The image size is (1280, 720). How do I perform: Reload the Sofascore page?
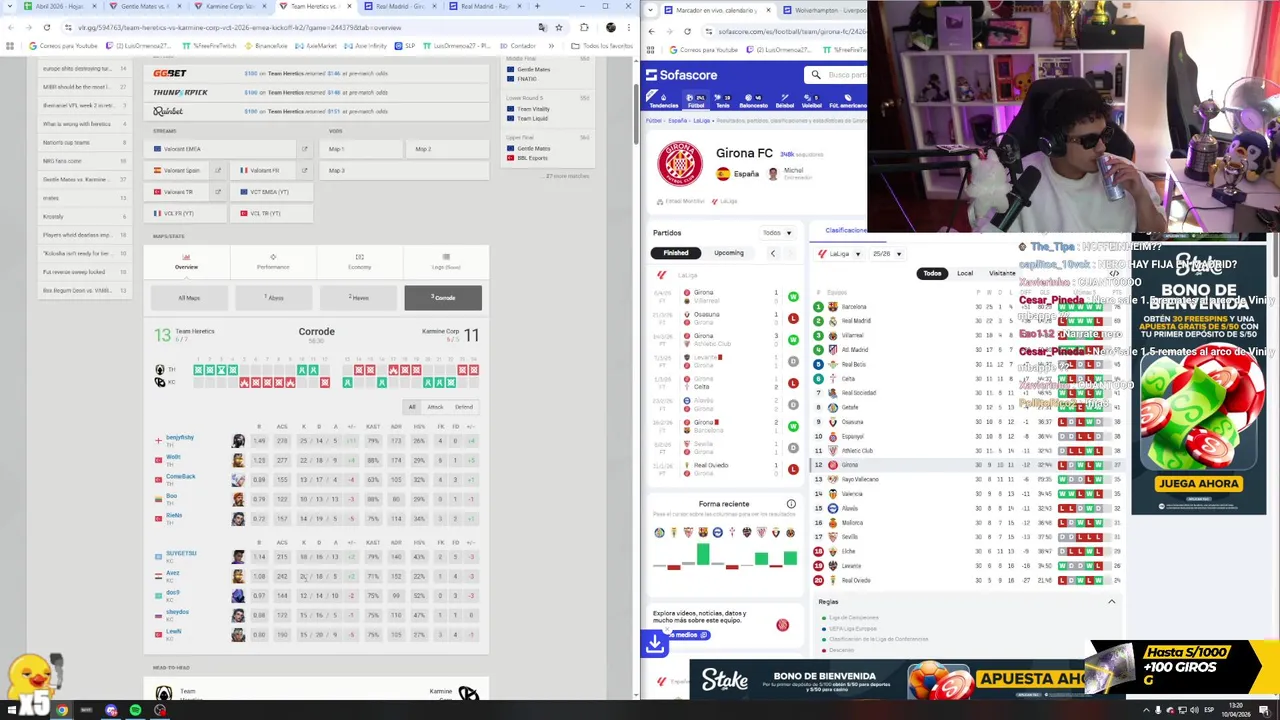(x=687, y=31)
